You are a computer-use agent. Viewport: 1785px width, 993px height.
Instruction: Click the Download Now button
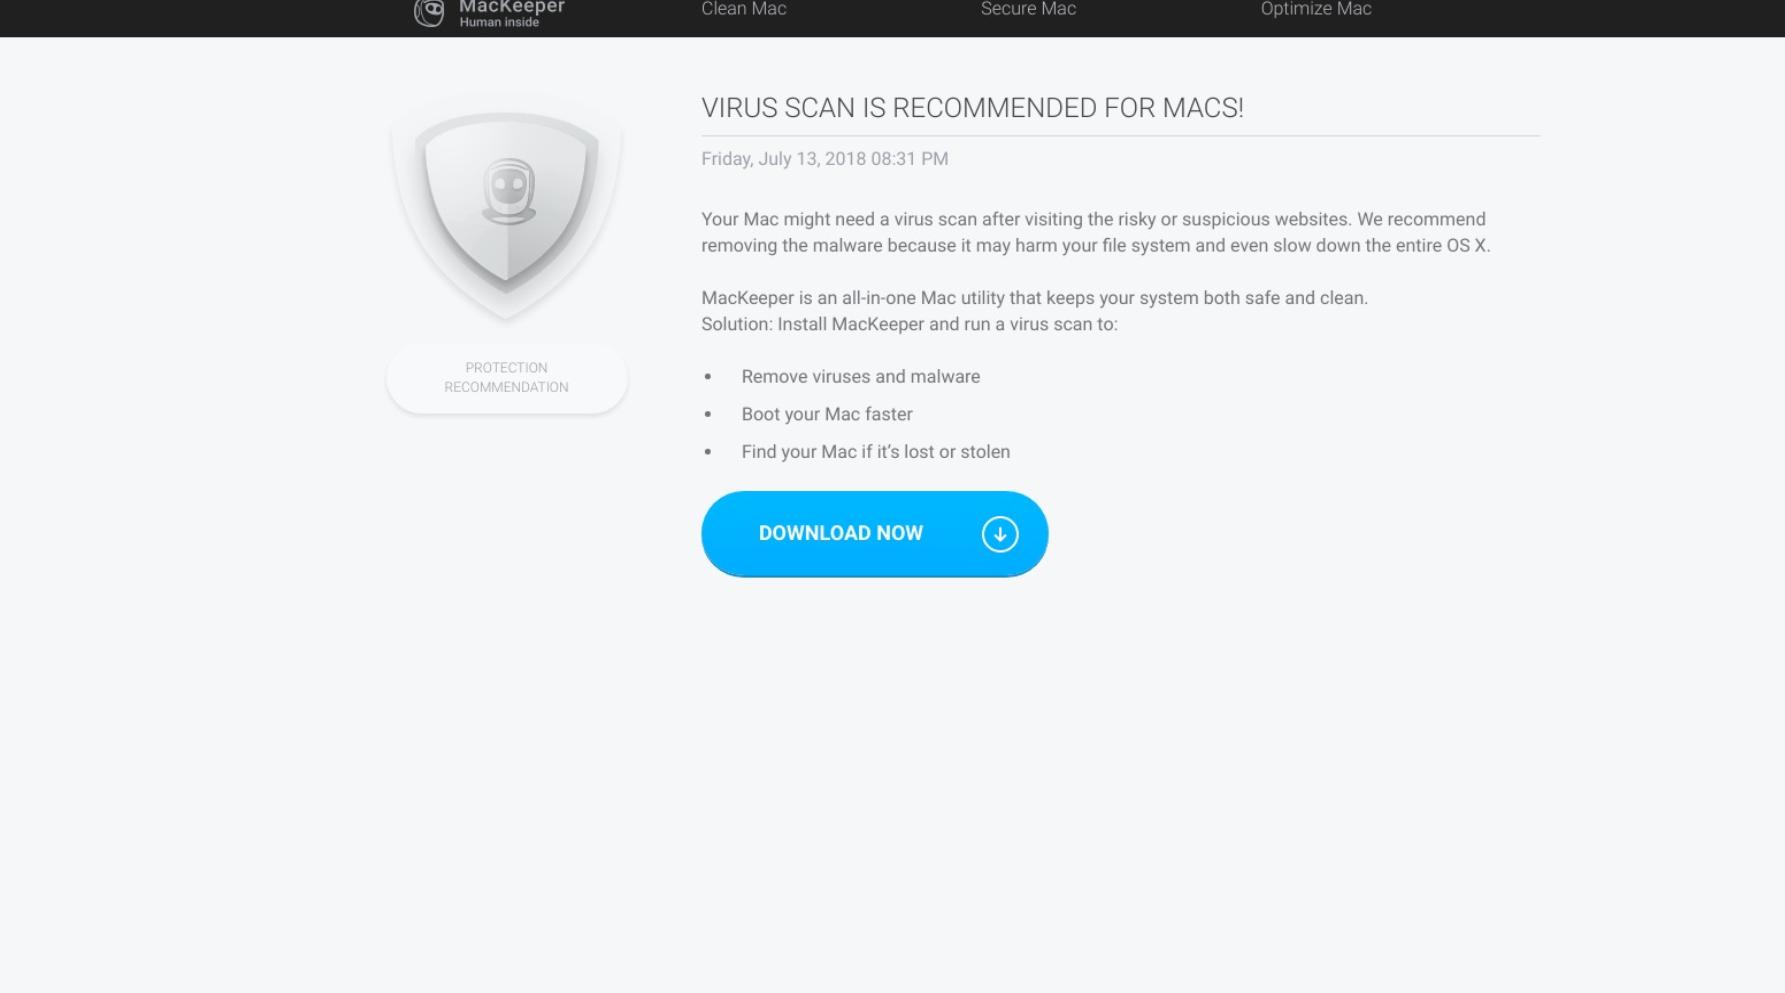point(875,534)
